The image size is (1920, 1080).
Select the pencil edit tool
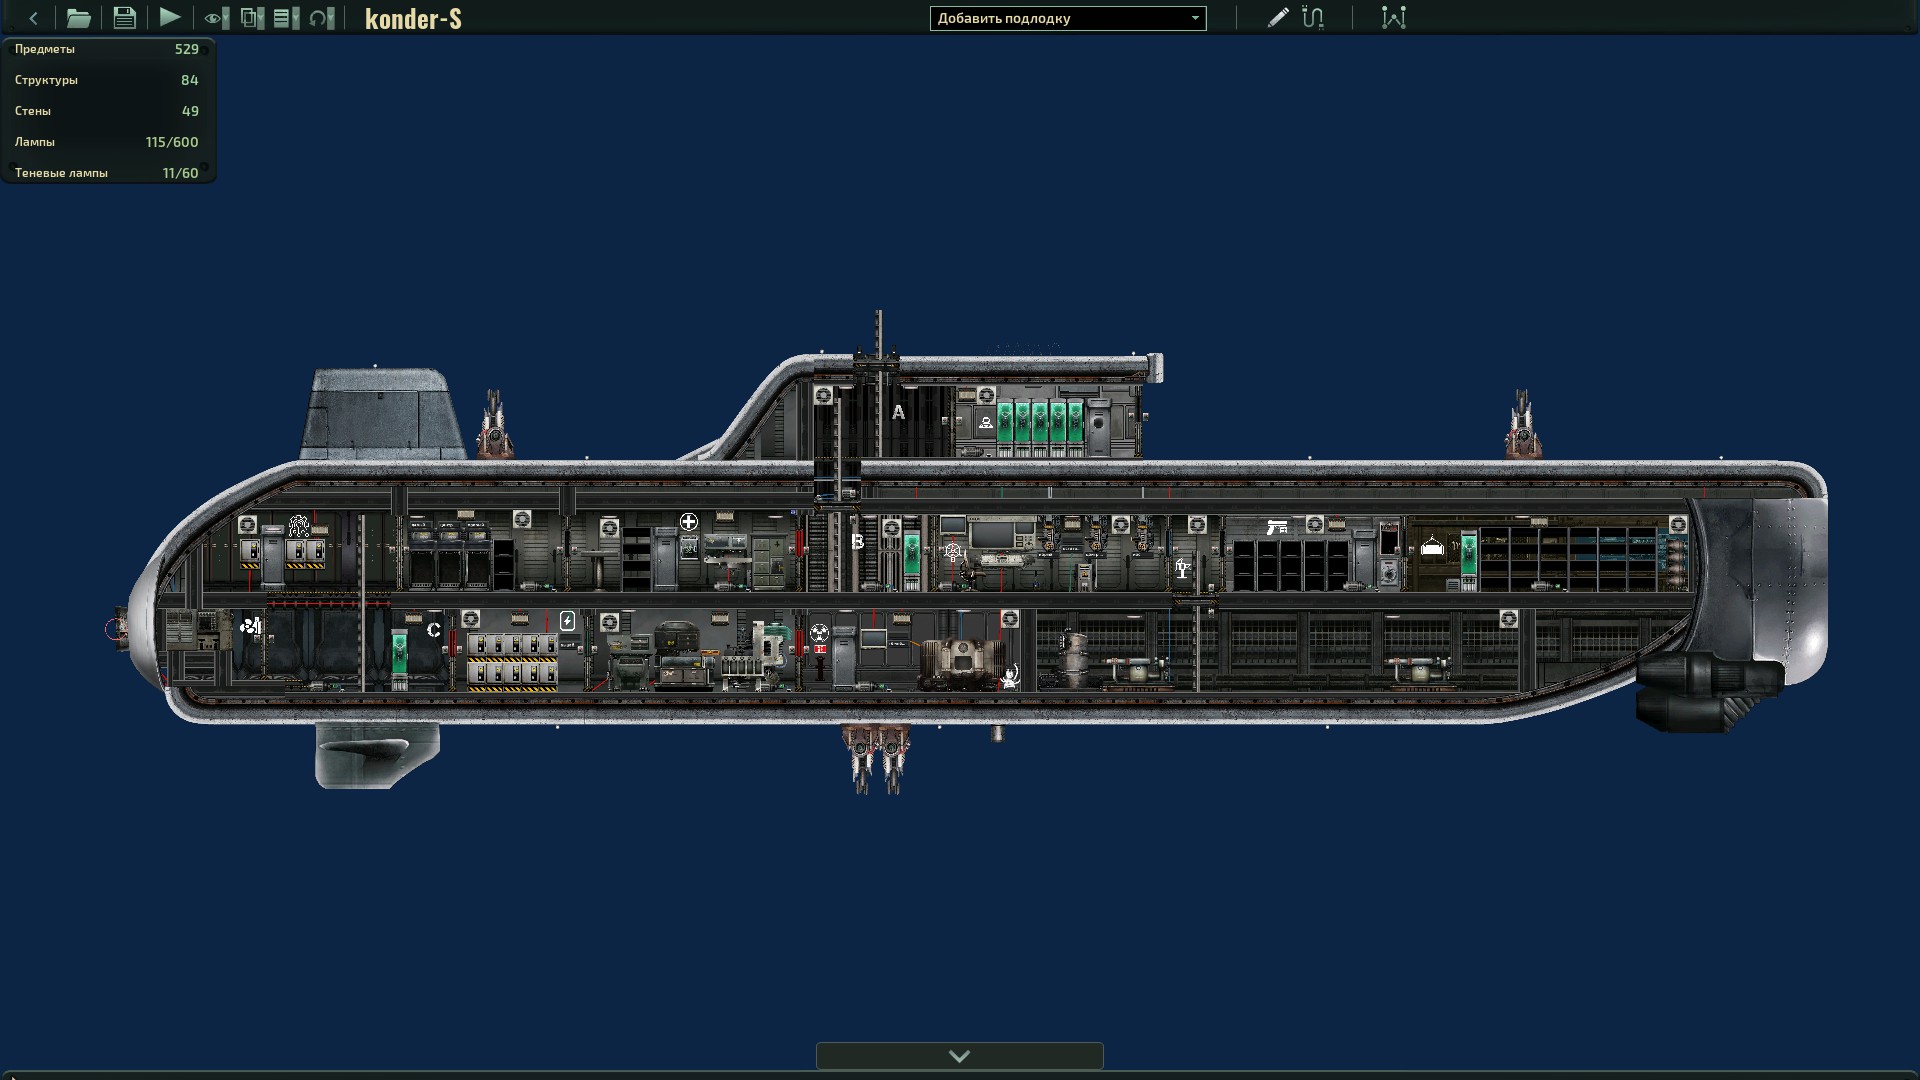tap(1278, 18)
